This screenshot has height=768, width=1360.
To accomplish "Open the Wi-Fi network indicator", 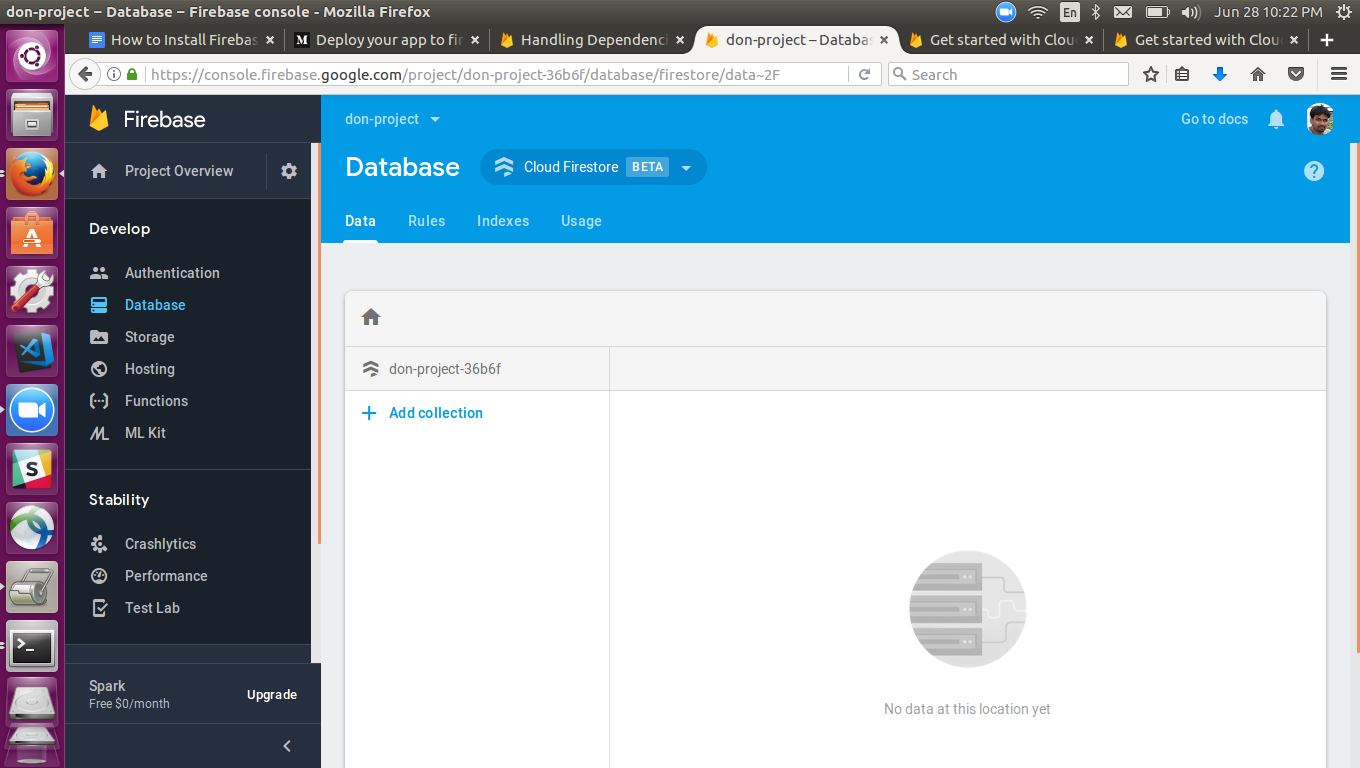I will [x=1038, y=12].
